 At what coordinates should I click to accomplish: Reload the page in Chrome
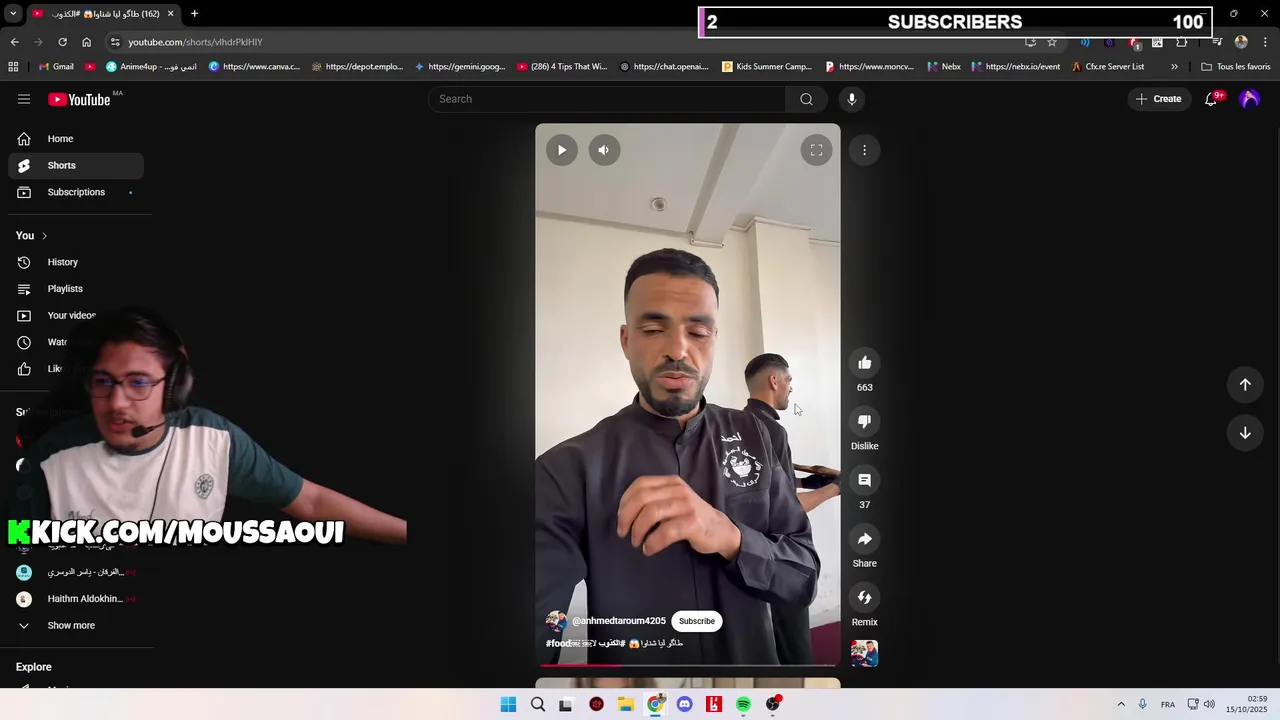pyautogui.click(x=62, y=42)
